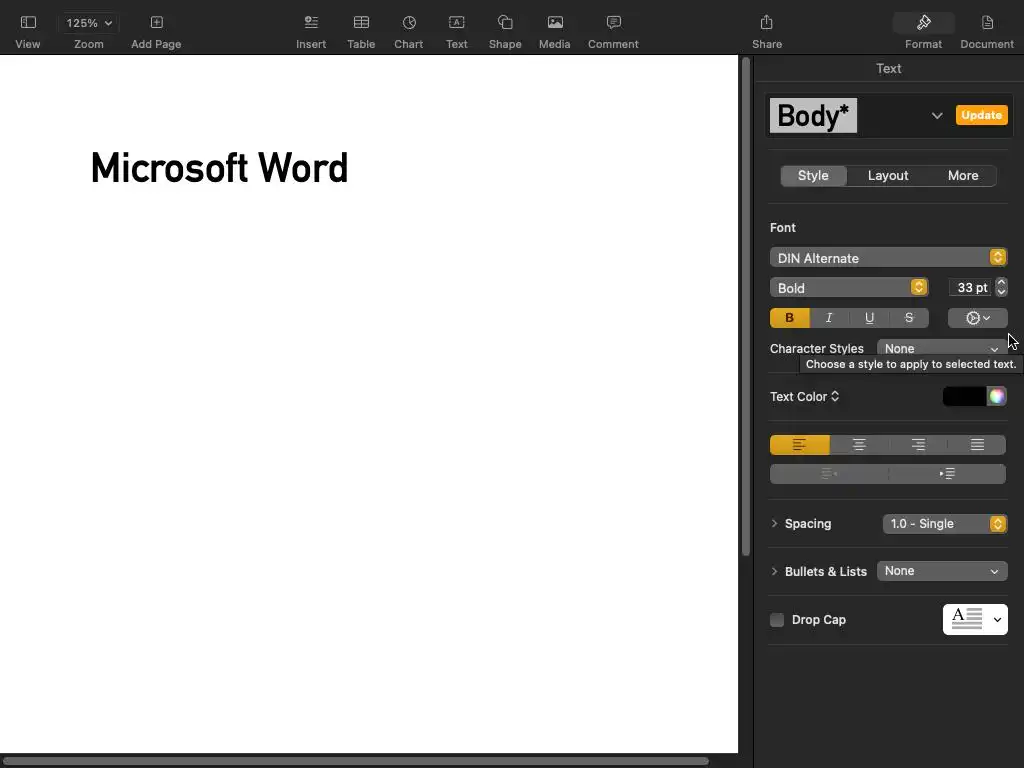
Task: Open the Shape picker
Action: click(505, 31)
